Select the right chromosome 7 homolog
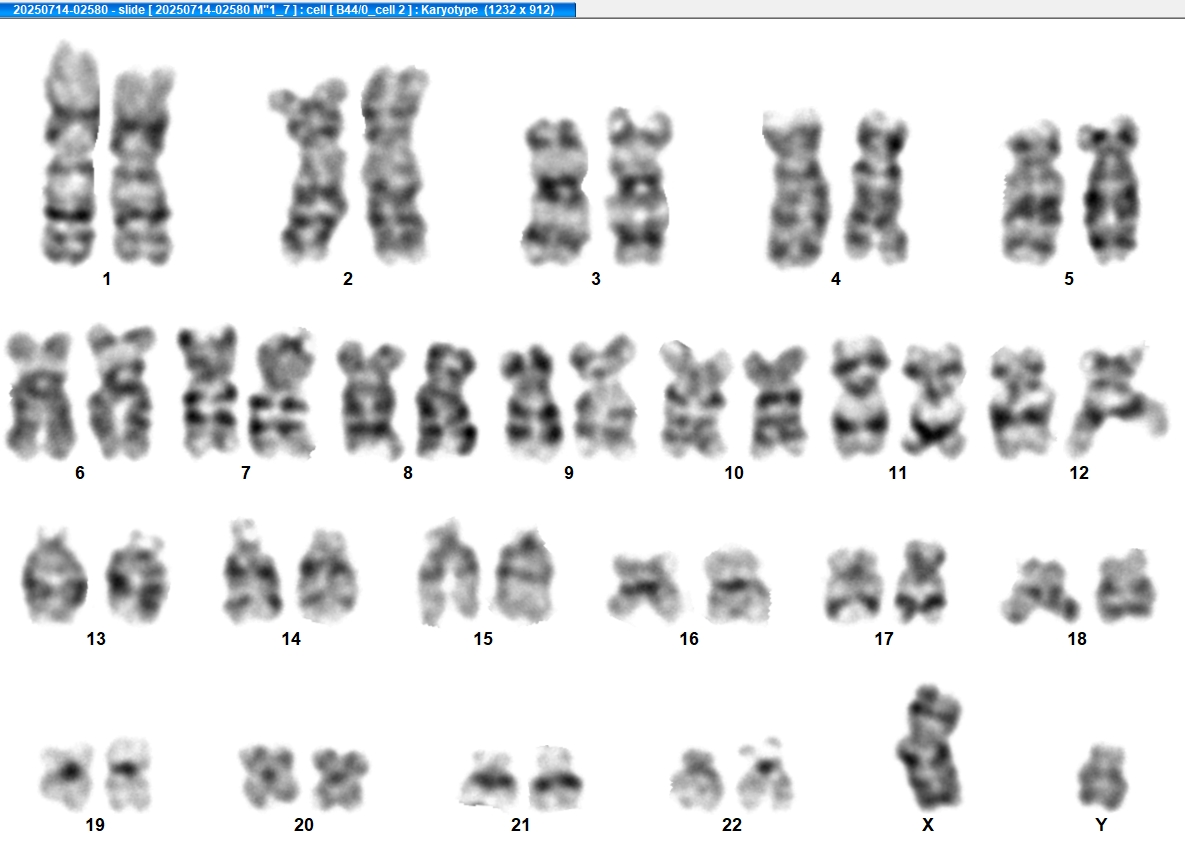 [x=282, y=393]
